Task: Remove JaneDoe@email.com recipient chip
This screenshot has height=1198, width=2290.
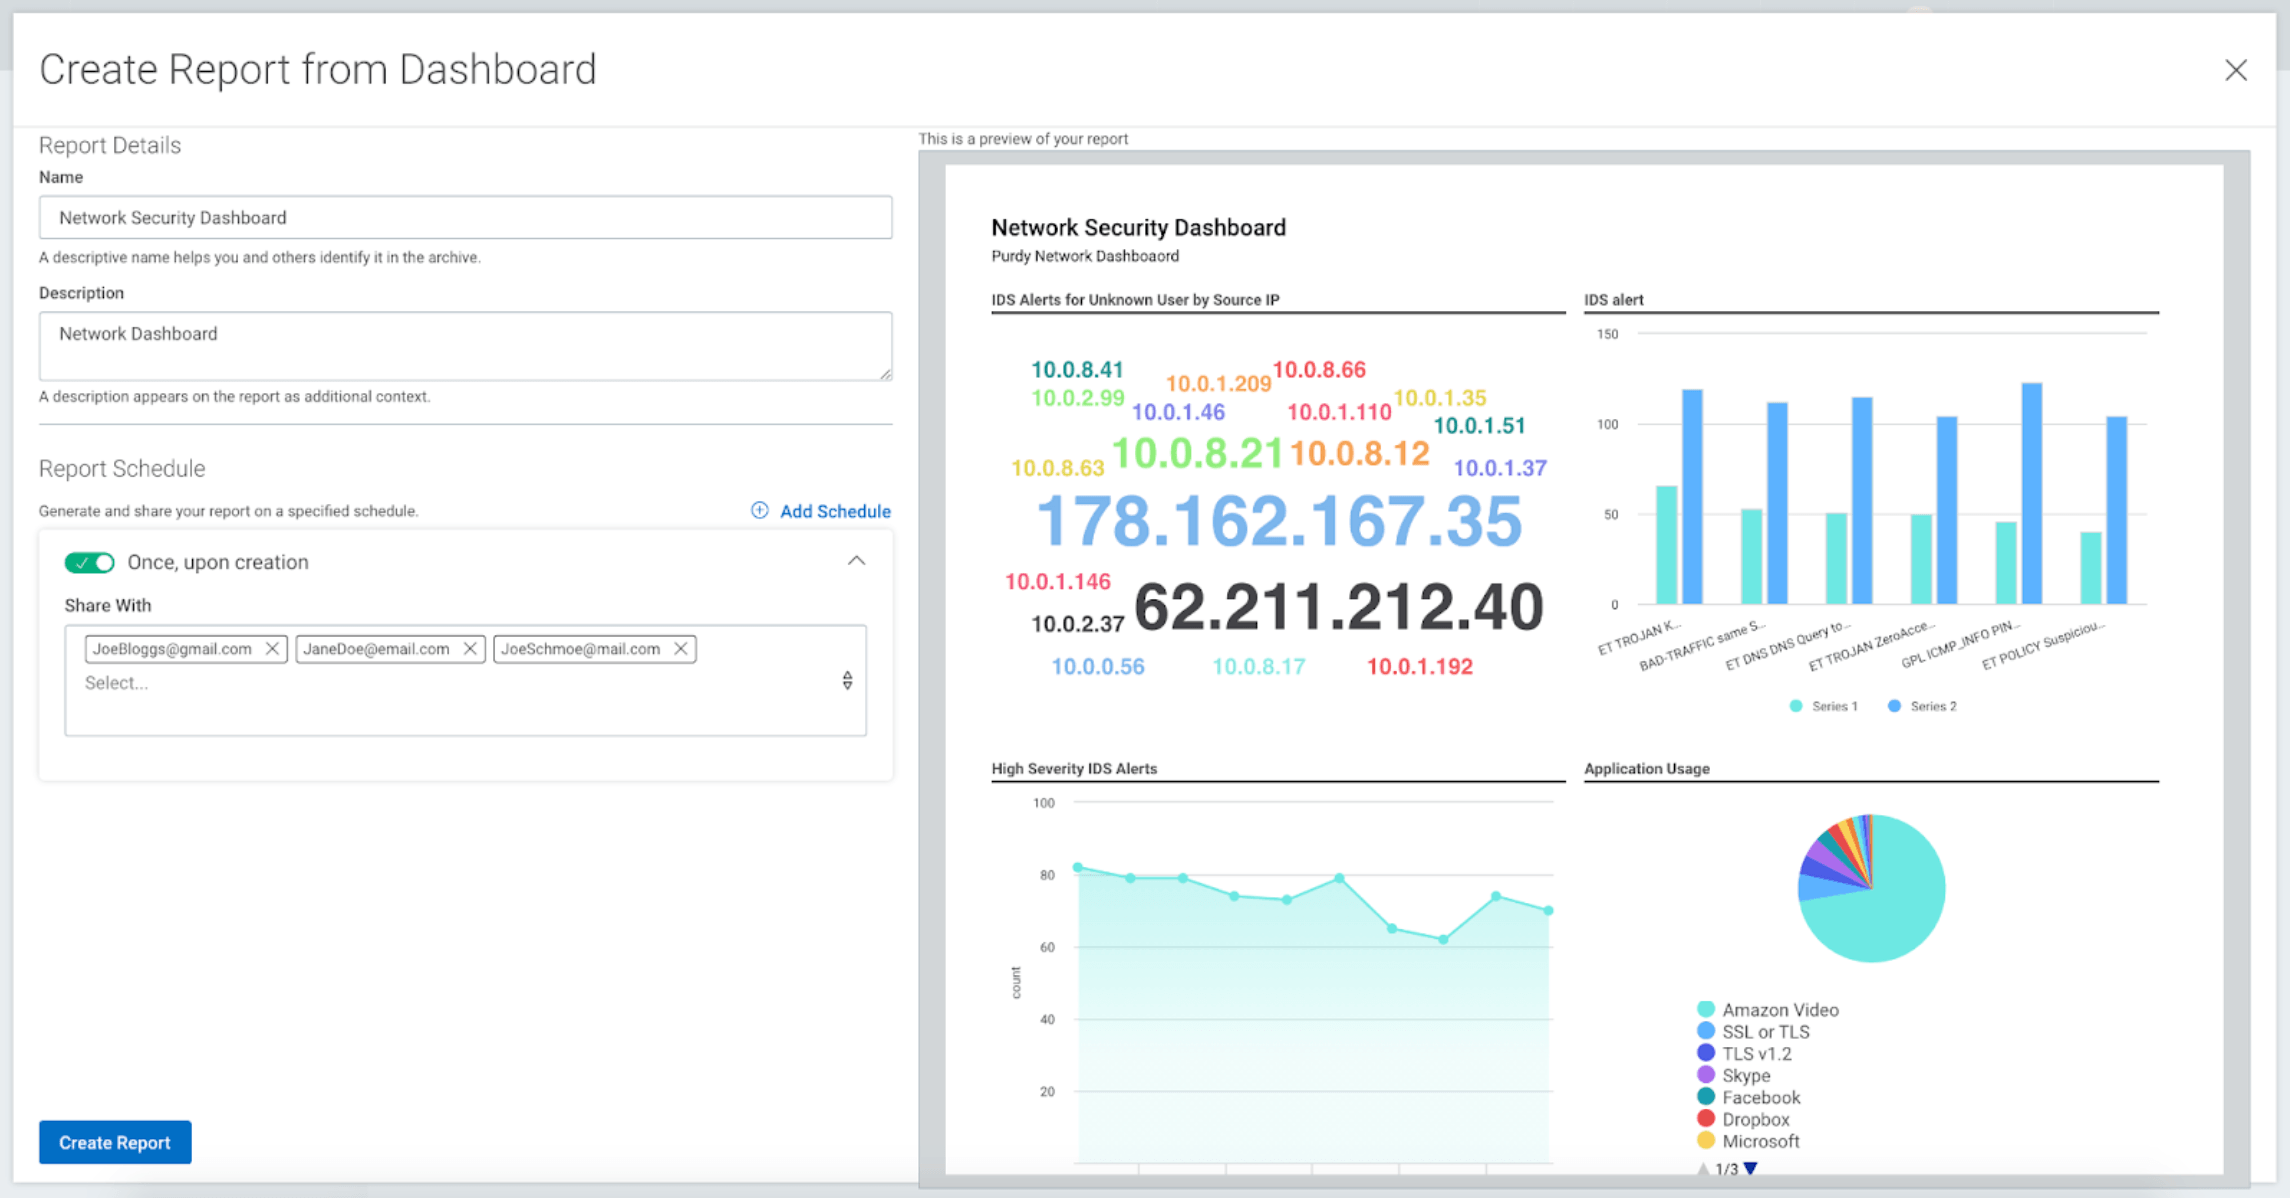Action: 470,649
